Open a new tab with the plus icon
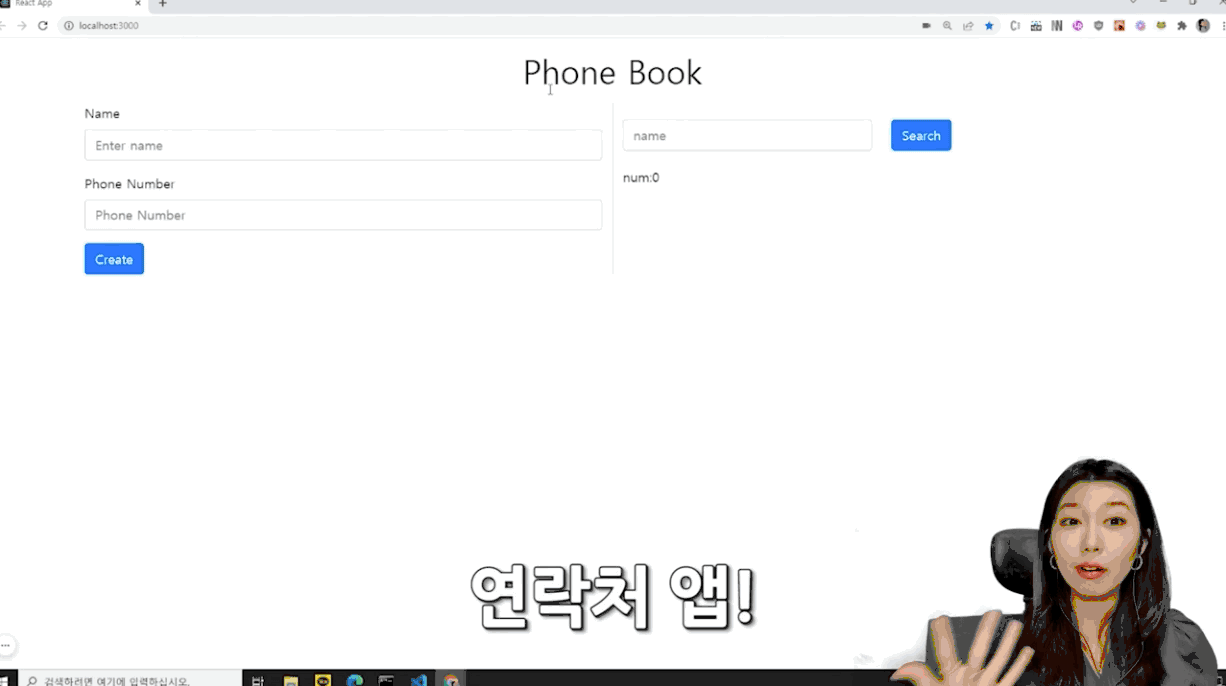 (163, 4)
